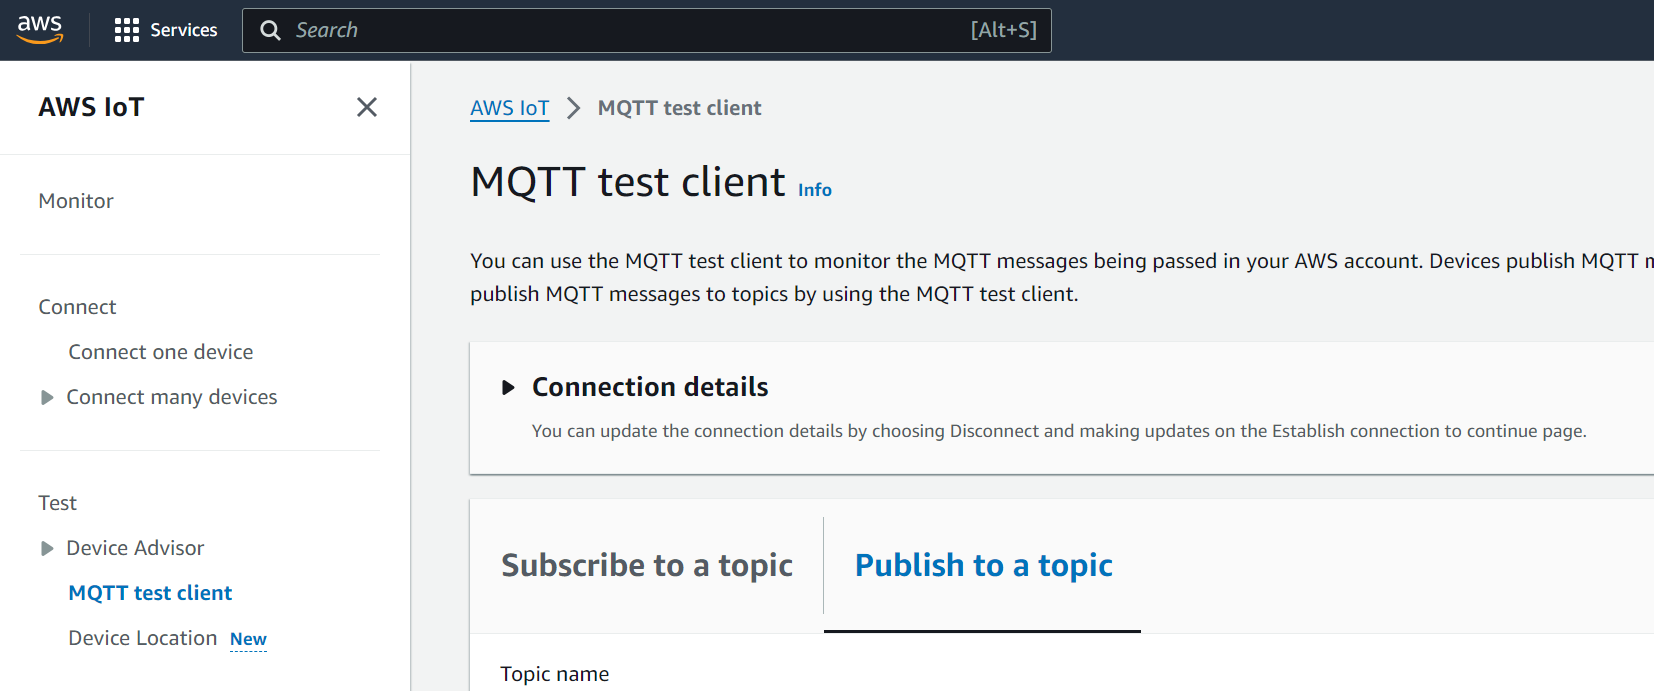Close the AWS IoT sidebar panel

pyautogui.click(x=367, y=107)
